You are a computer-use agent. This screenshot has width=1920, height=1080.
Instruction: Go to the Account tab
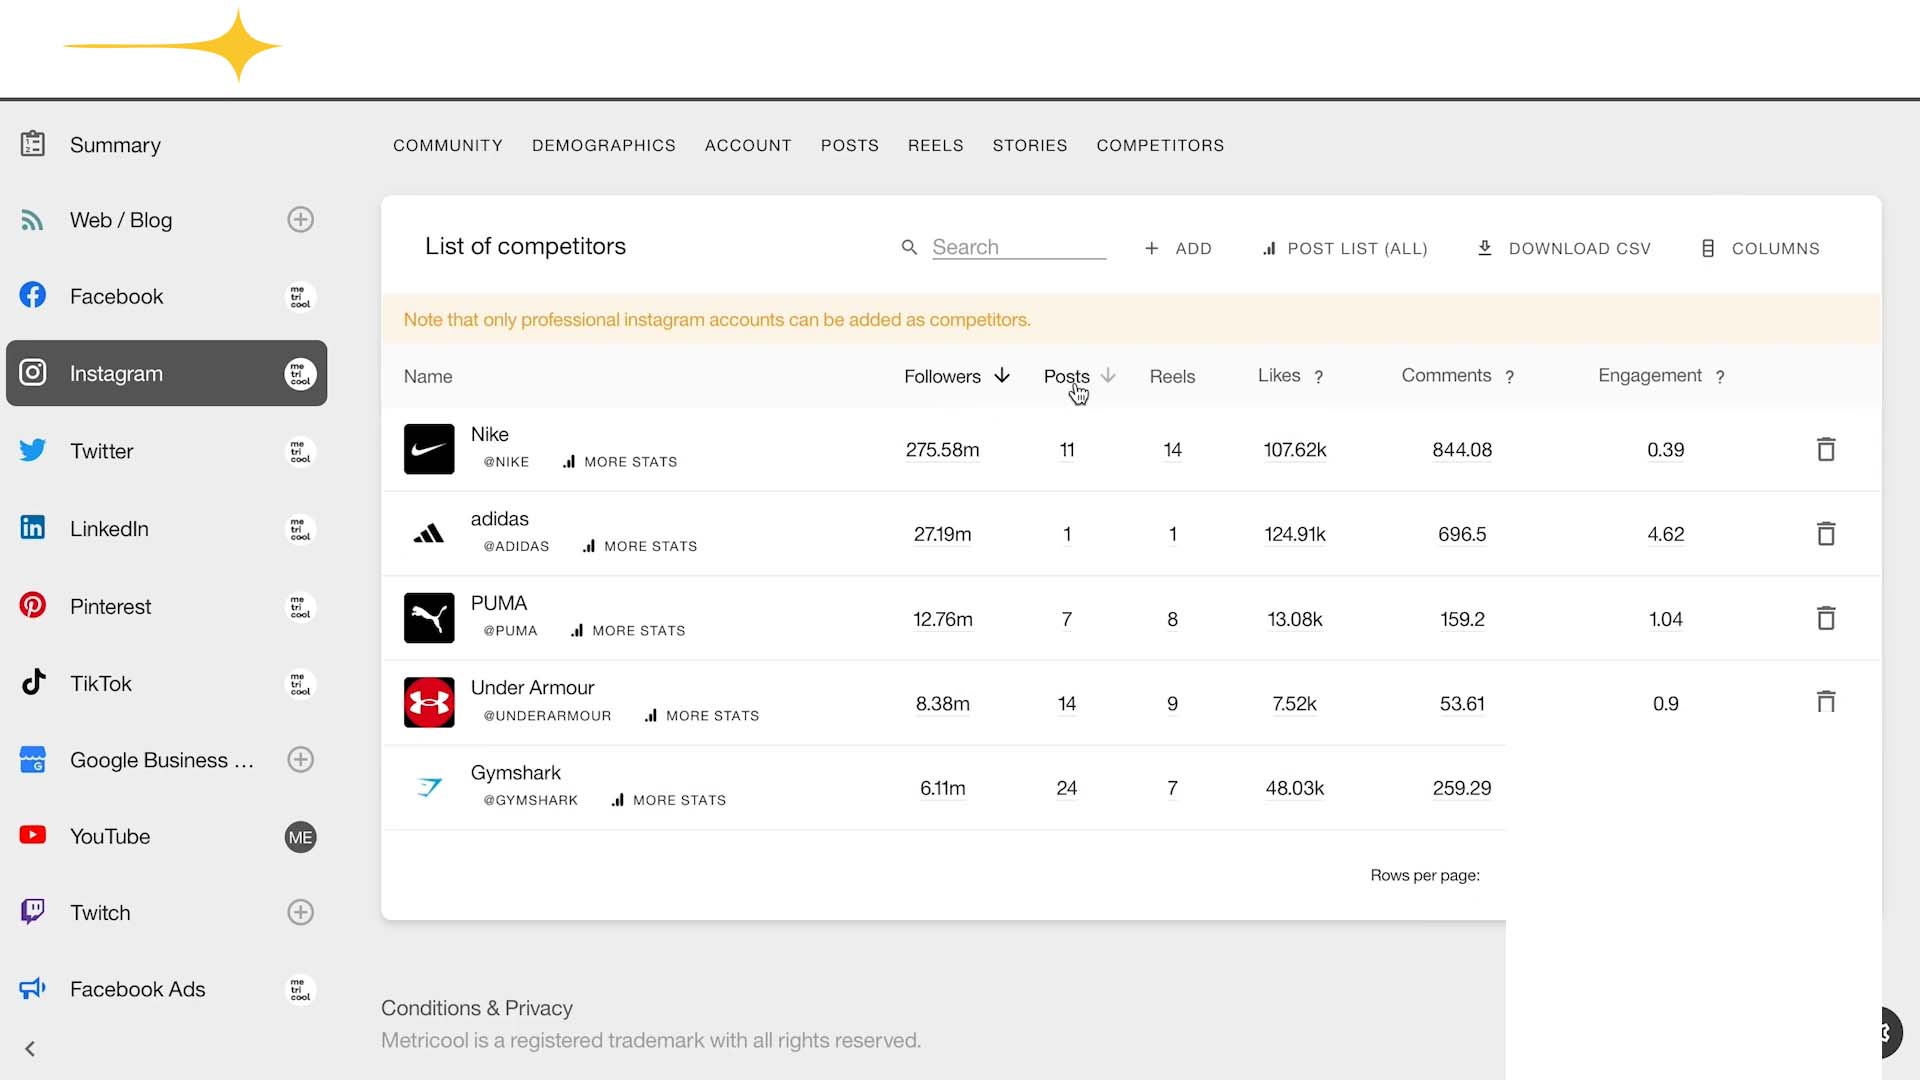[x=748, y=145]
